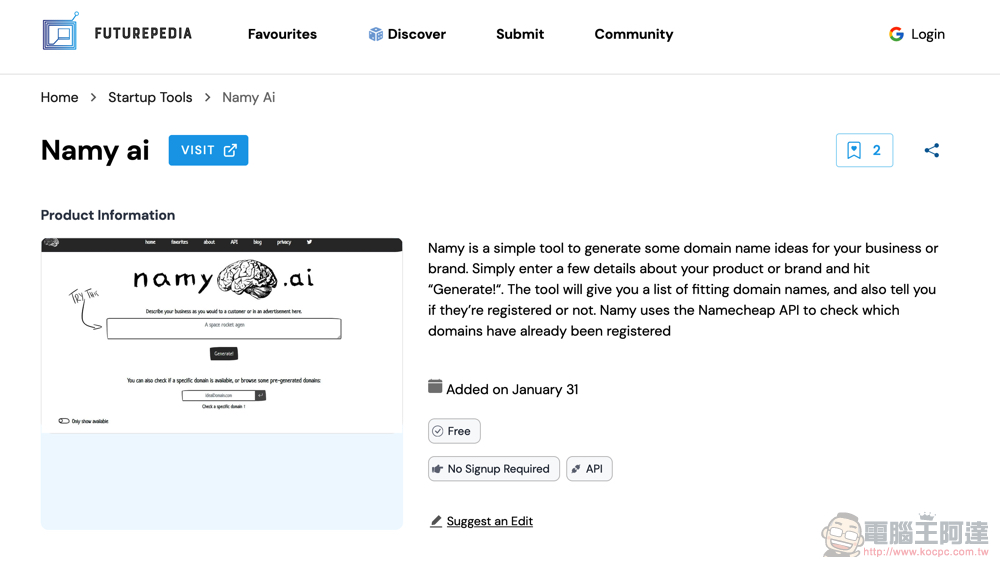
Task: Click the calendar icon near Added on January 31
Action: tap(435, 386)
